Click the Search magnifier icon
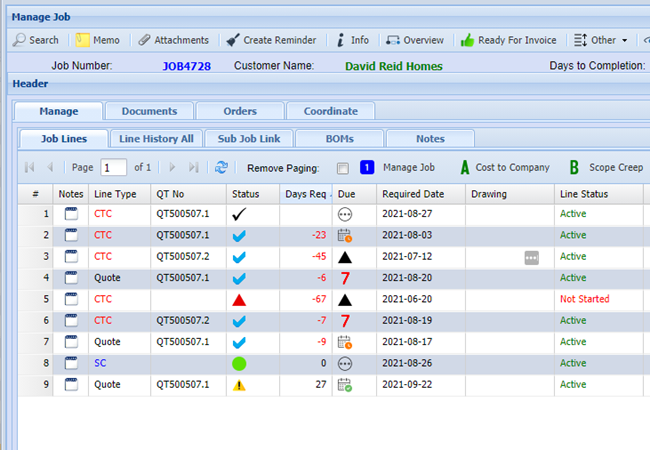 click(20, 40)
